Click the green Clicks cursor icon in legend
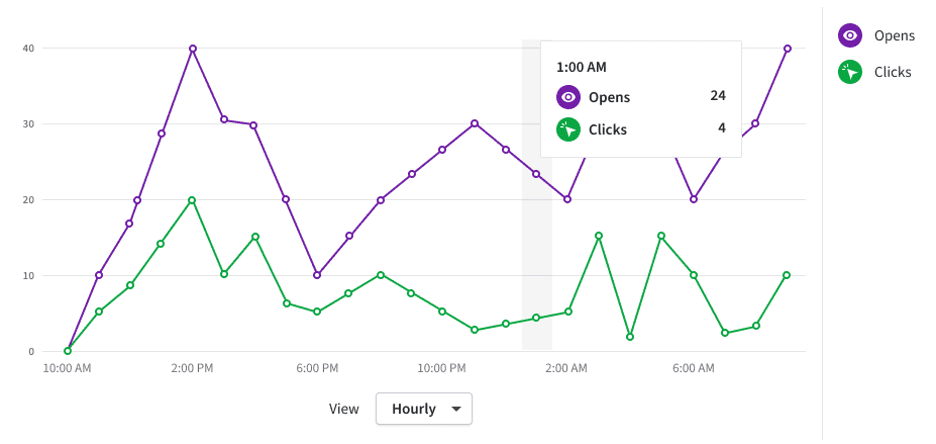This screenshot has width=936, height=444. [x=849, y=72]
